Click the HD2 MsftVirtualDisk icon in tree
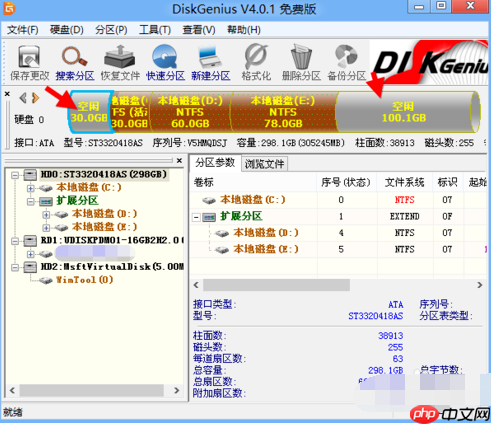Image resolution: width=491 pixels, height=424 pixels. 30,267
